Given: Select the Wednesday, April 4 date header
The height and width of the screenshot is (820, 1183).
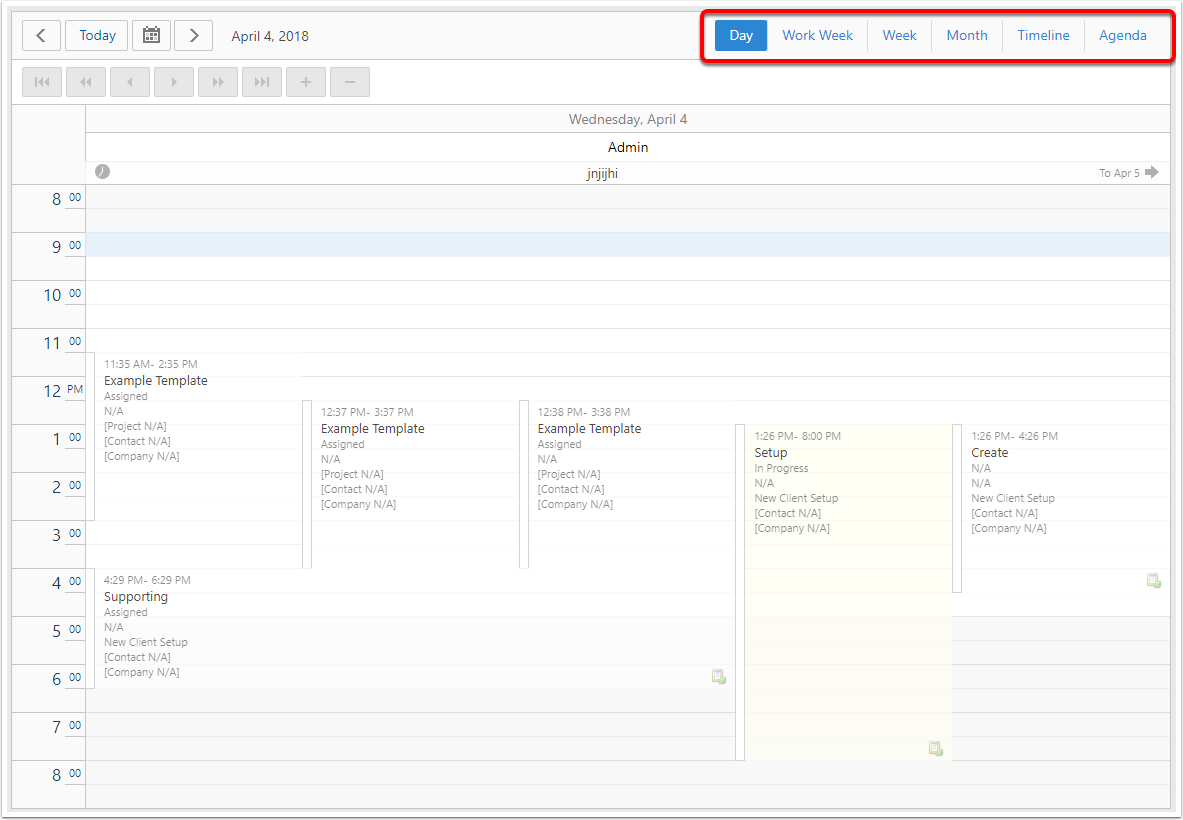Looking at the screenshot, I should (628, 119).
